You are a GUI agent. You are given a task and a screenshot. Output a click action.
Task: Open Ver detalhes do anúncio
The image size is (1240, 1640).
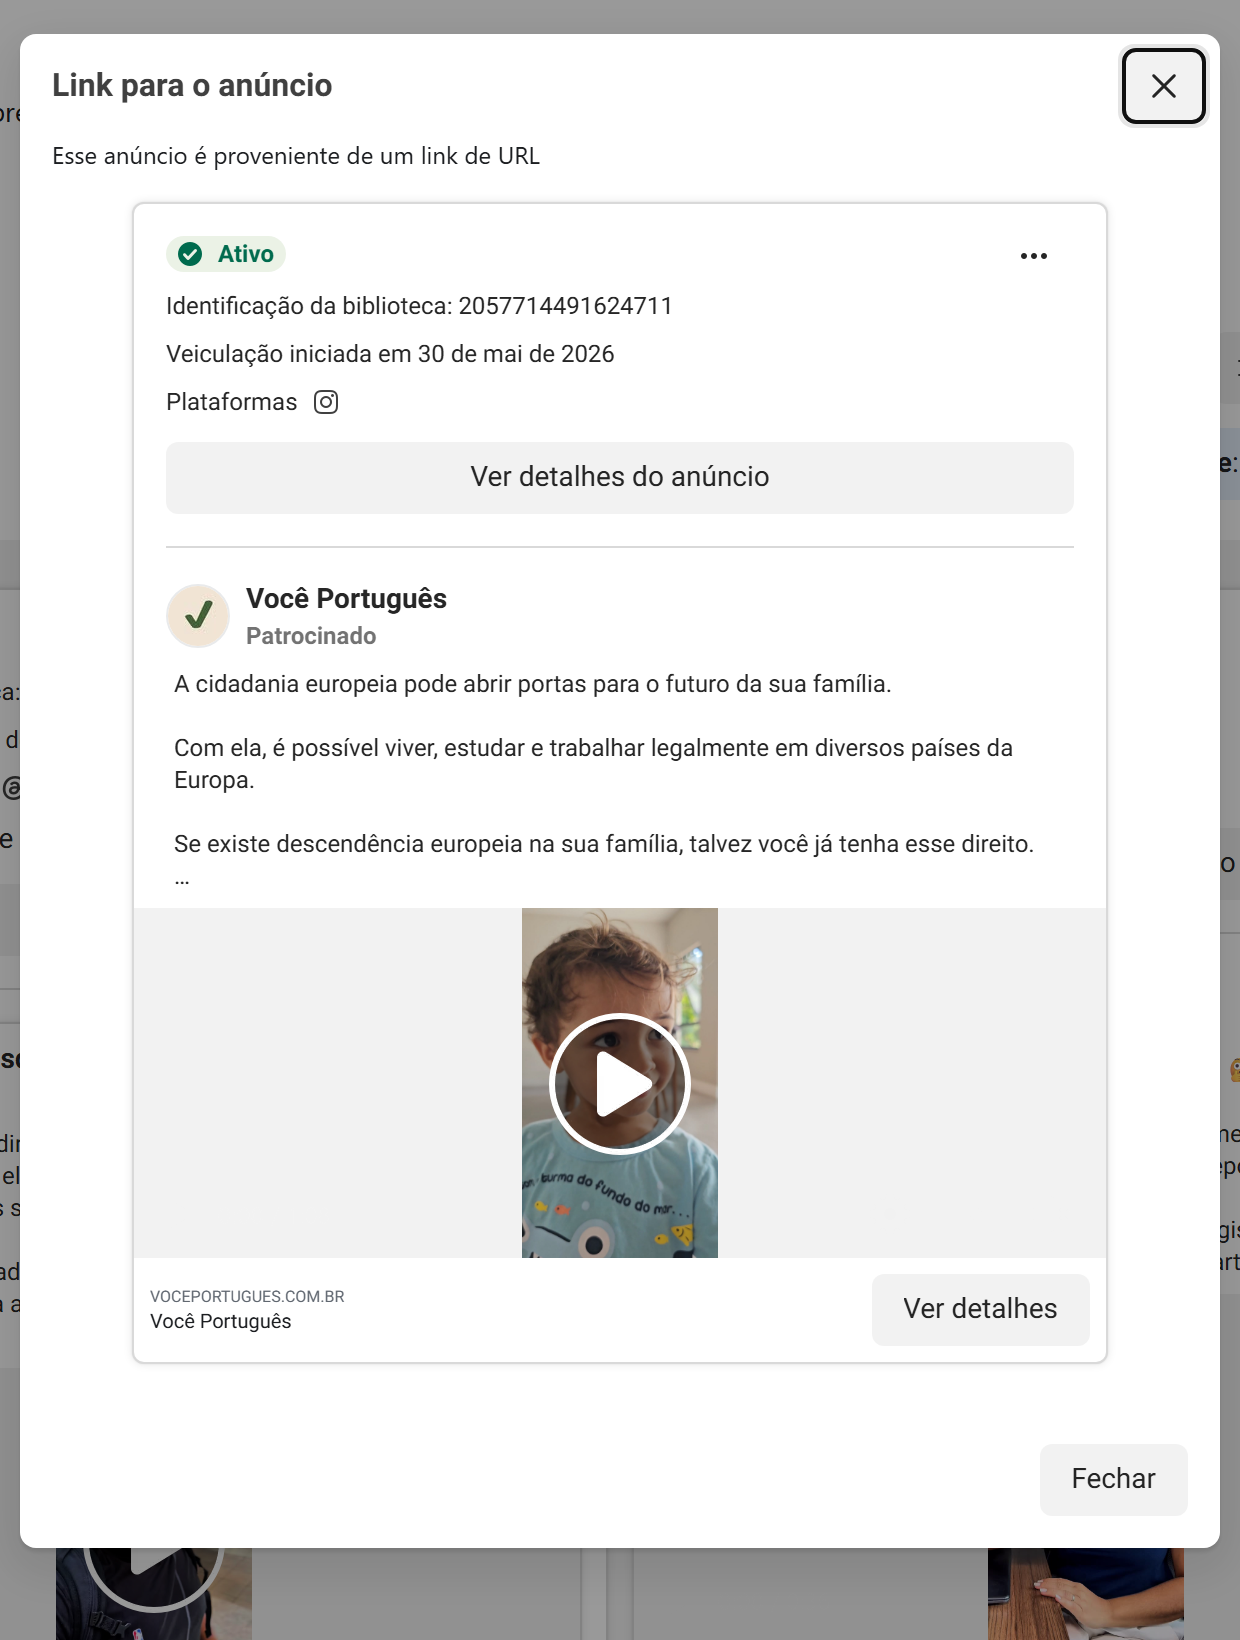coord(620,477)
